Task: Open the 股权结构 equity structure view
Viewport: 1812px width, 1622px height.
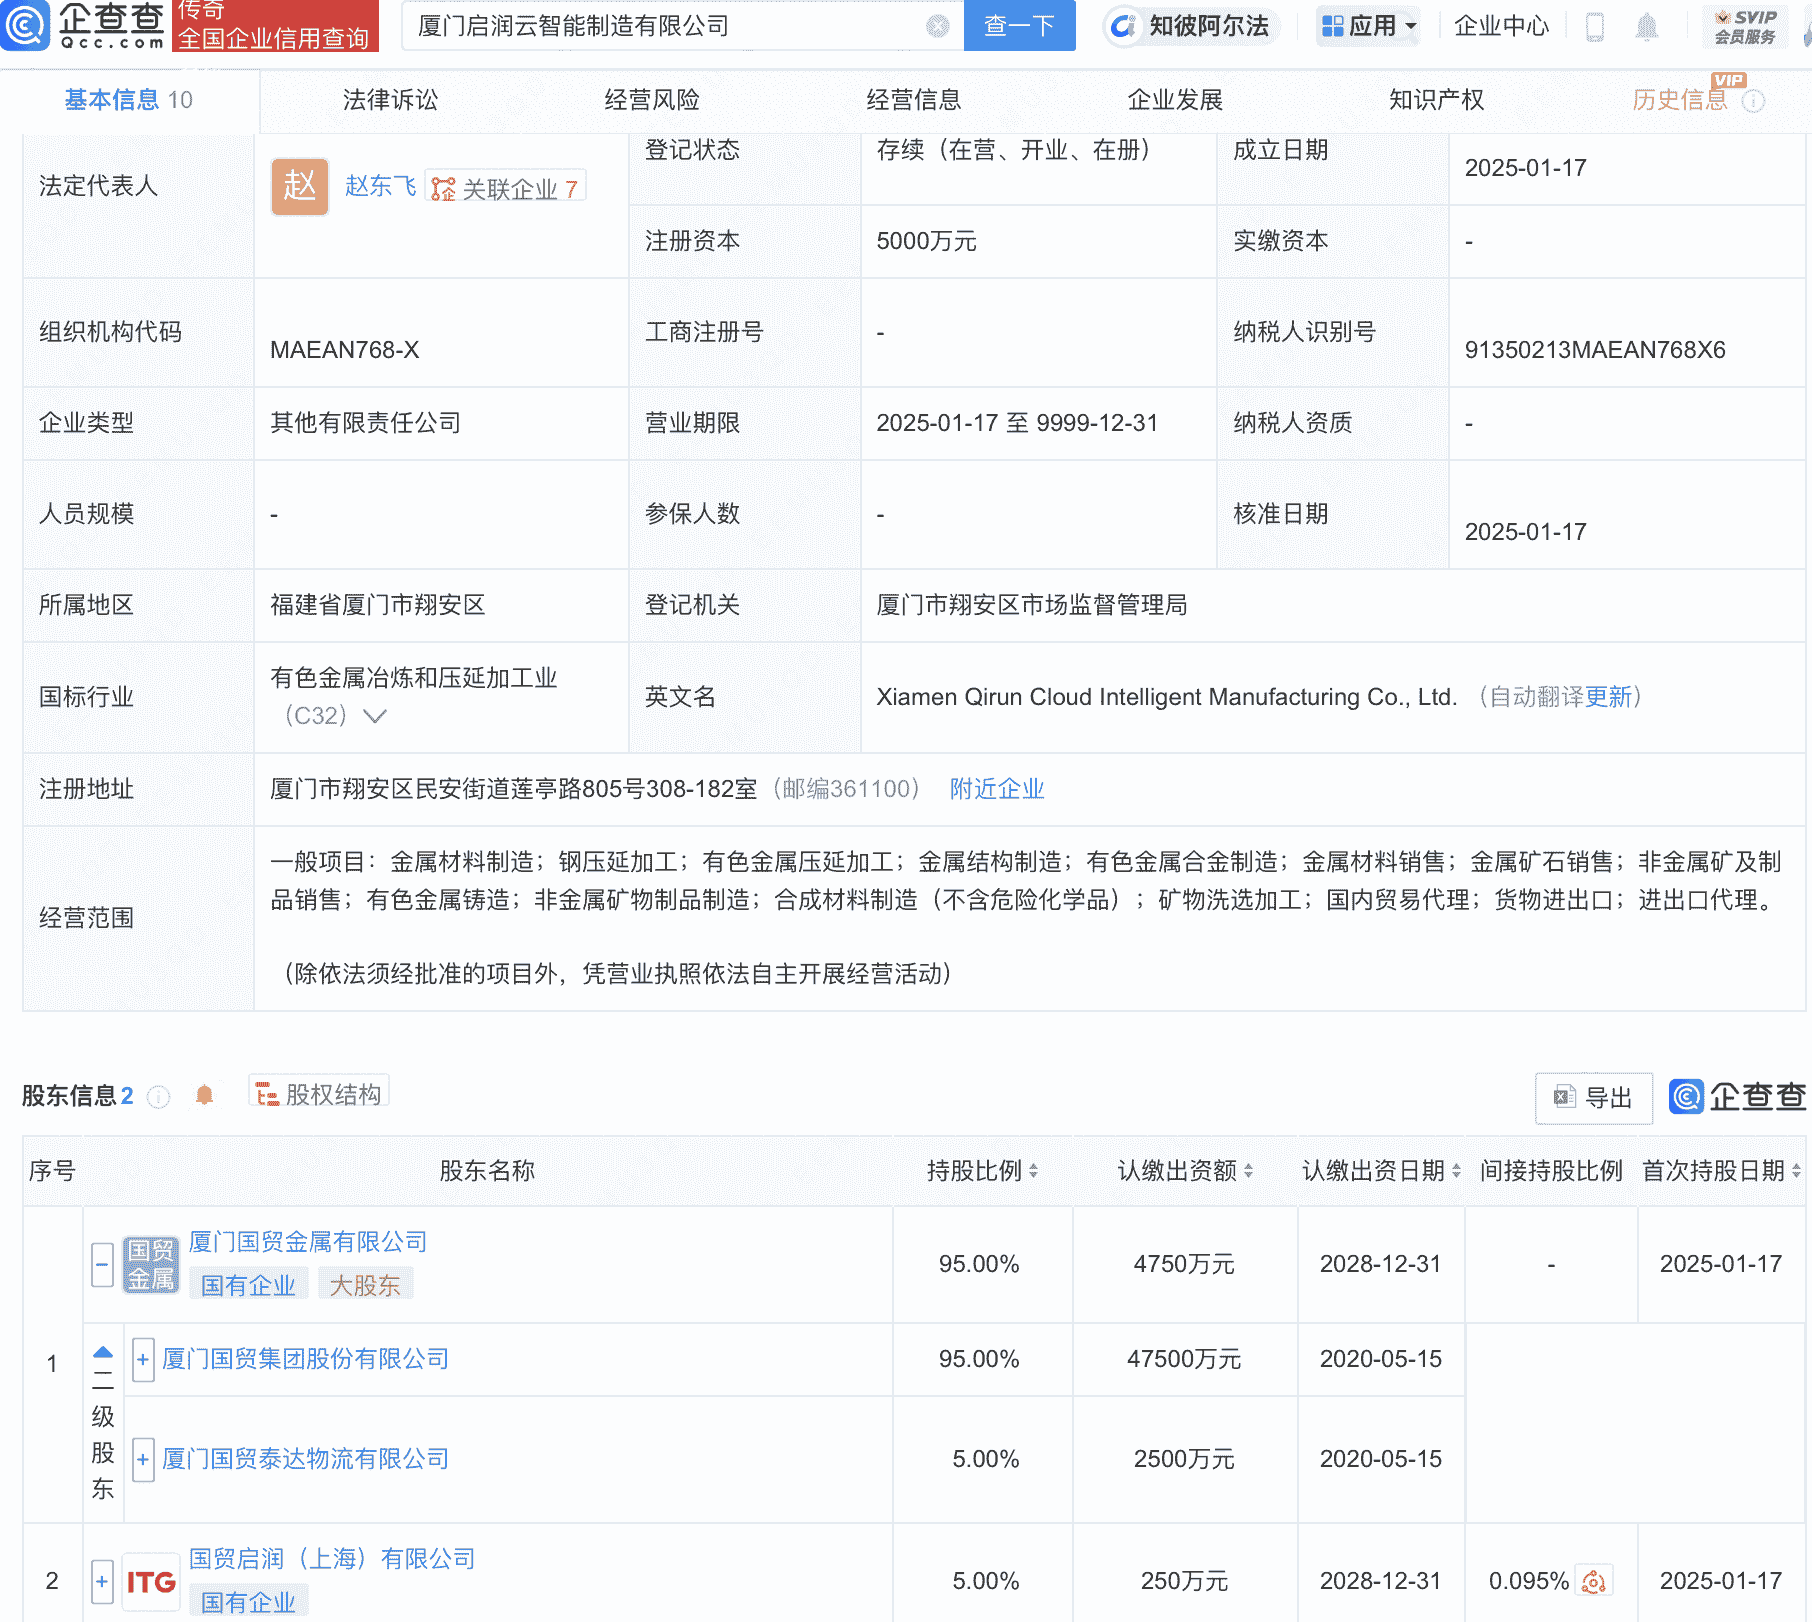Action: pos(319,1093)
